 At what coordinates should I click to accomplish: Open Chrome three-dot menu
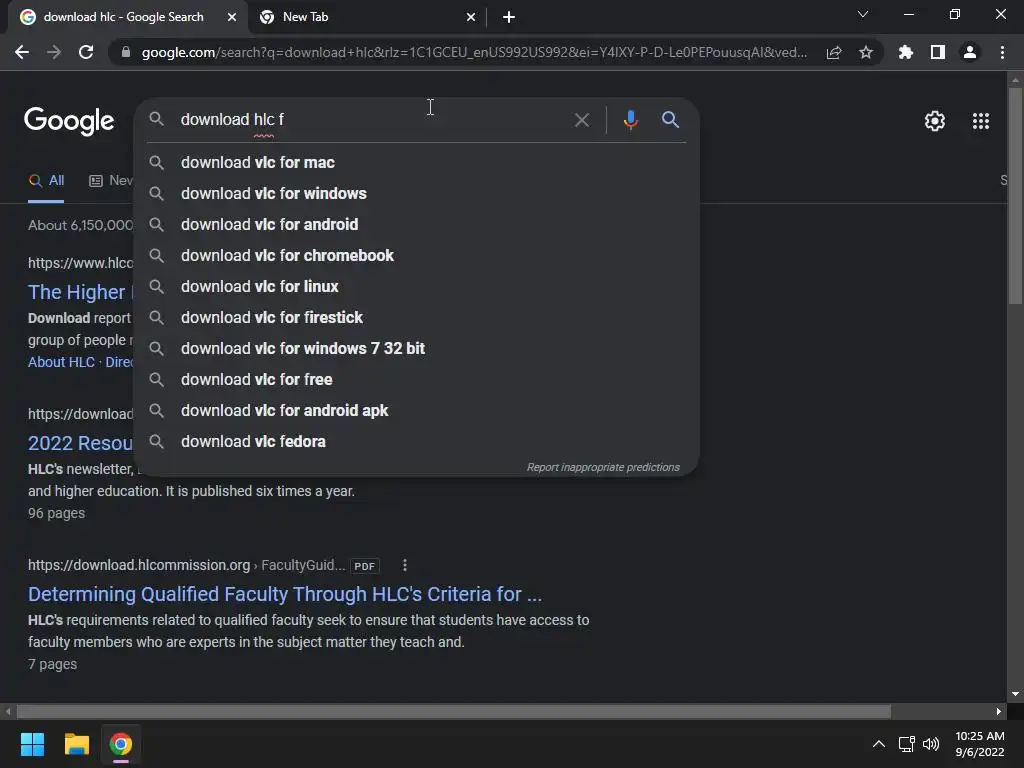click(x=1002, y=52)
